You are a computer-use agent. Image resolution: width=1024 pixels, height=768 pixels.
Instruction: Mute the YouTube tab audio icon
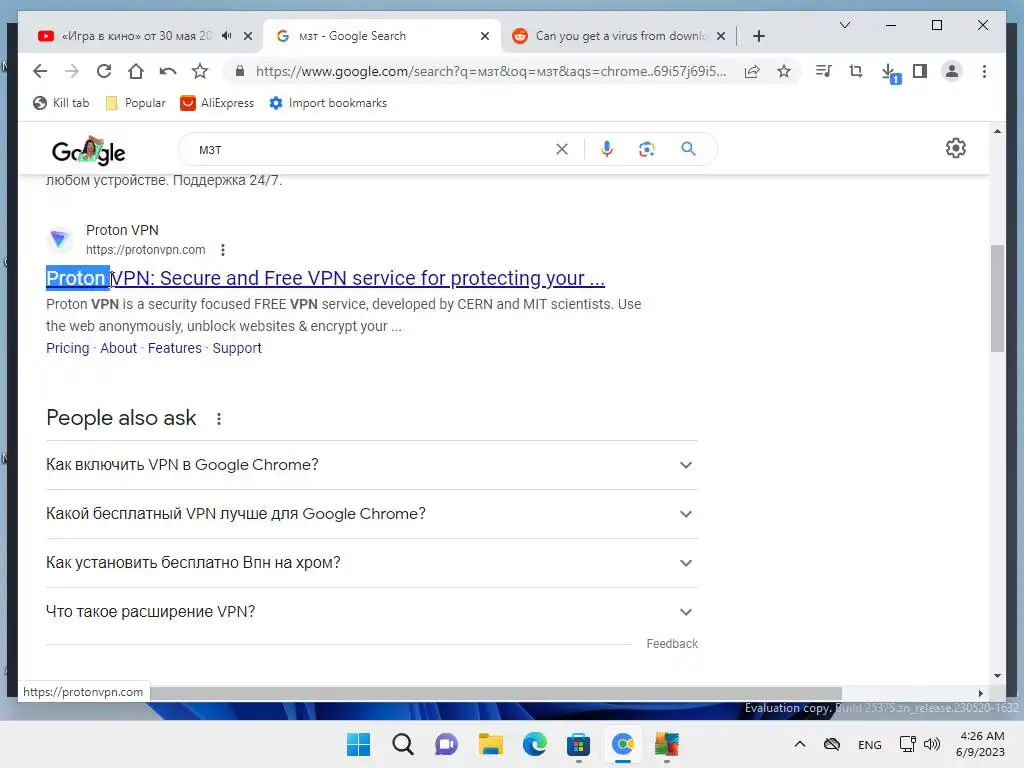227,36
